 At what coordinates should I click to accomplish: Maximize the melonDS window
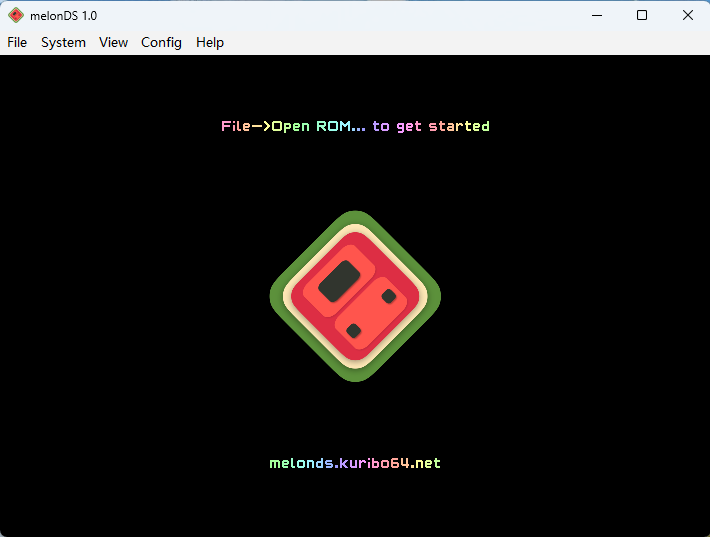pos(642,15)
